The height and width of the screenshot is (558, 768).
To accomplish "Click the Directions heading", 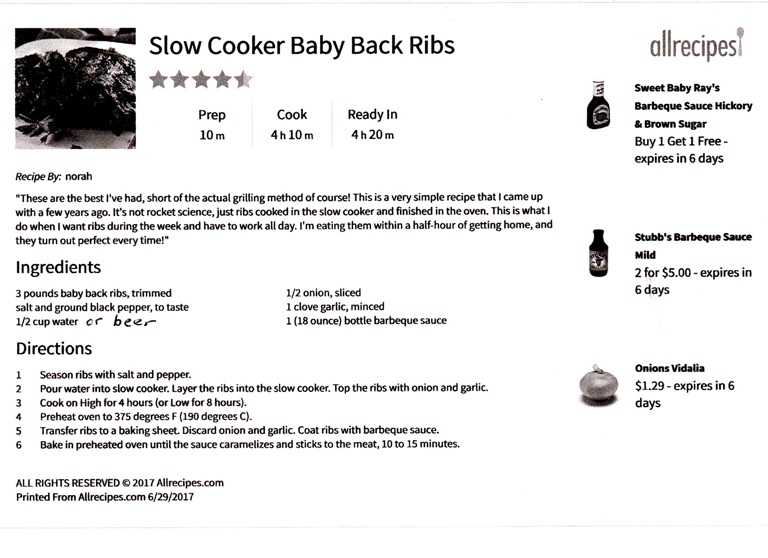I will pyautogui.click(x=54, y=348).
